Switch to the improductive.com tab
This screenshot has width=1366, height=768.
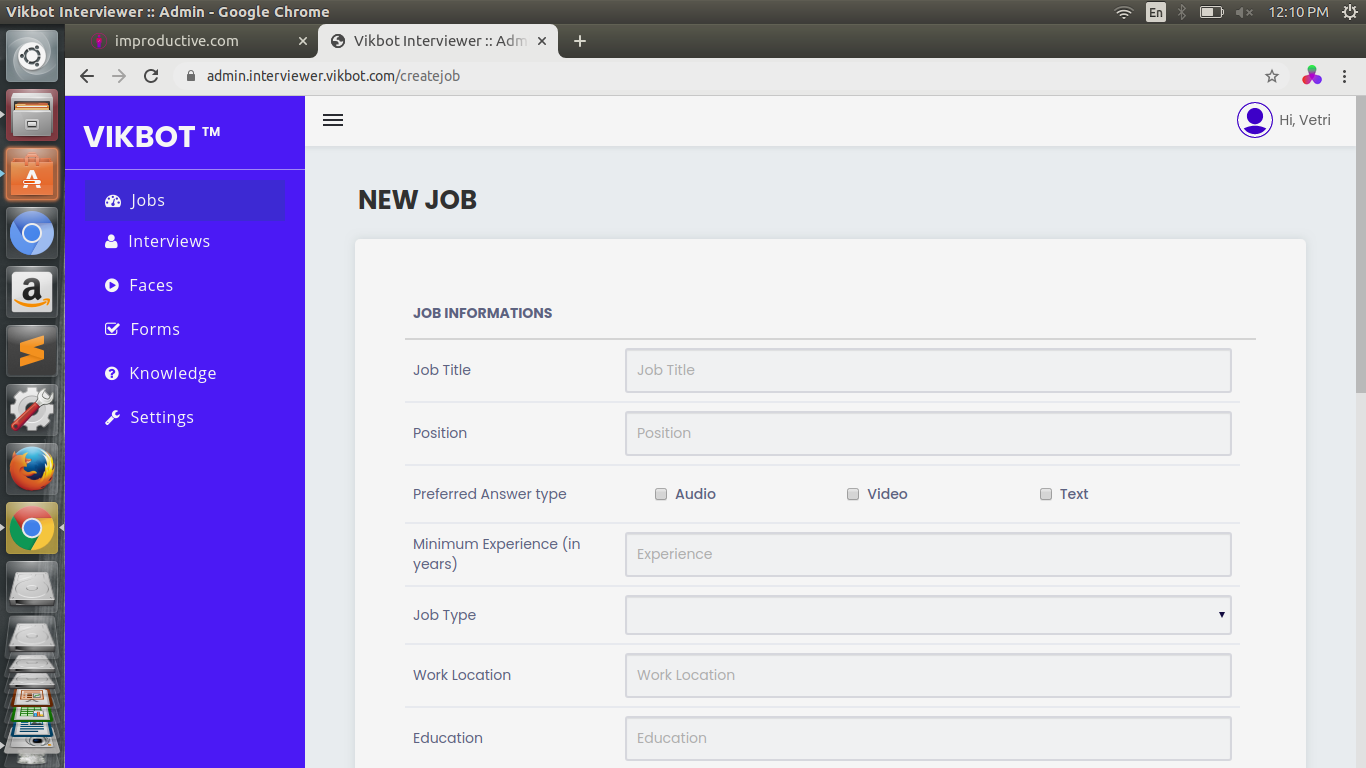(x=192, y=41)
